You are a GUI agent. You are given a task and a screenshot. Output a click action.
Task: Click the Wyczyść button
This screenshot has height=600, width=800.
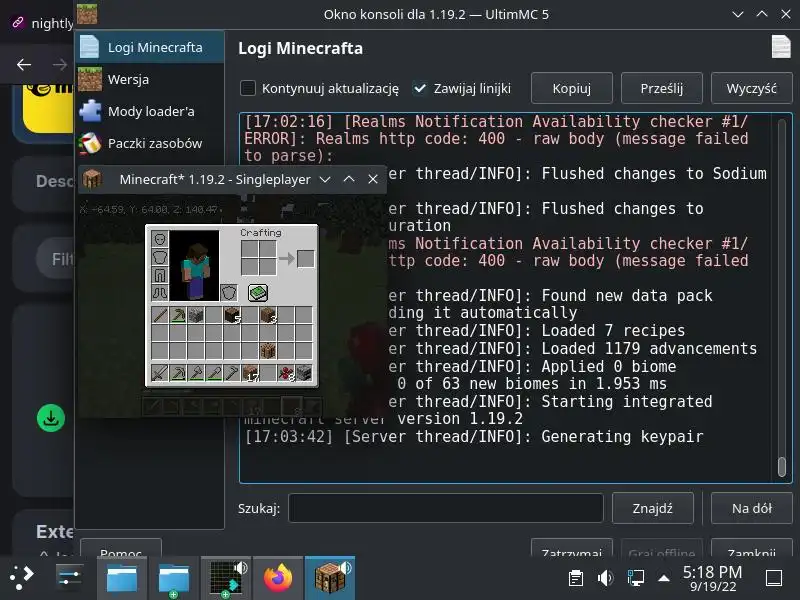point(752,88)
